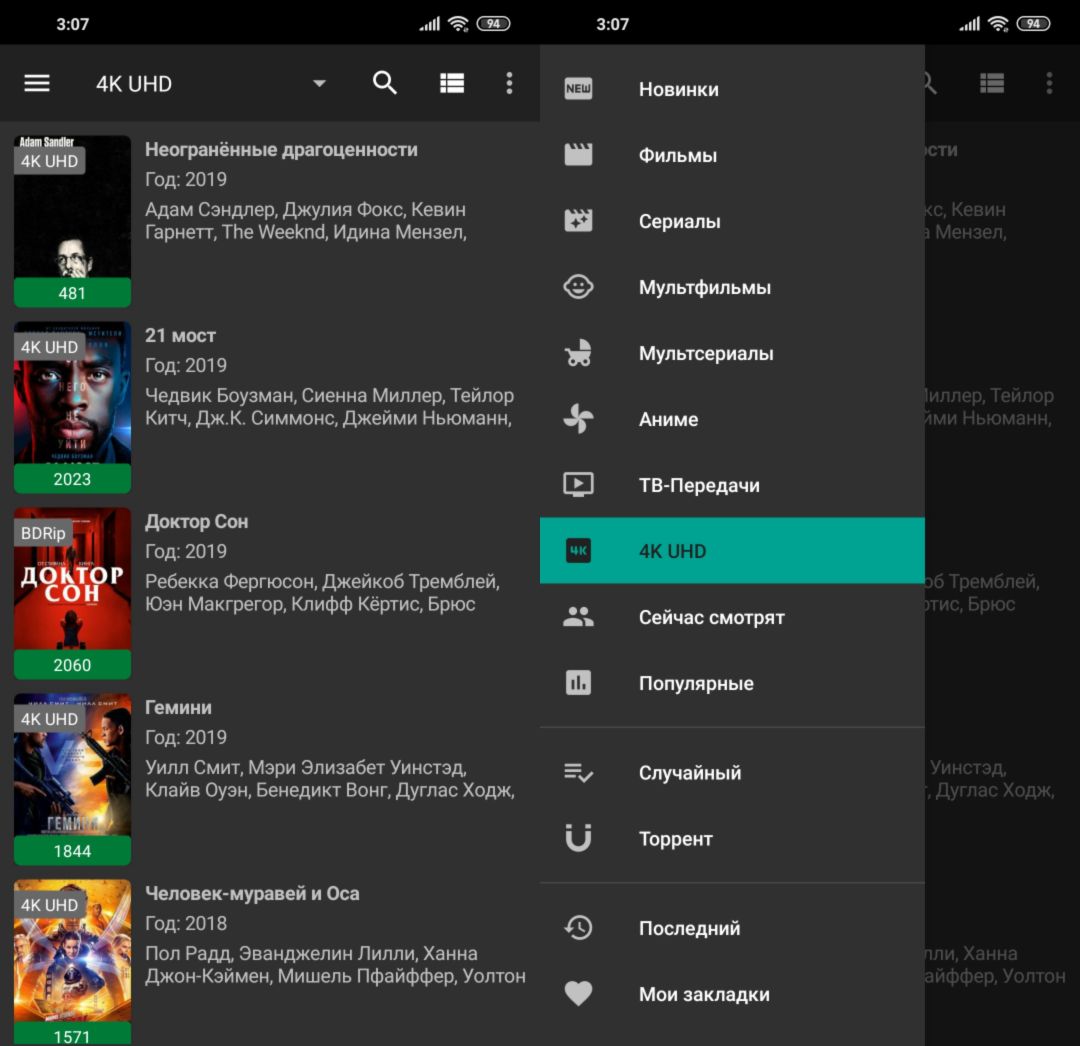Open the hamburger navigation menu
The width and height of the screenshot is (1080, 1046).
click(37, 84)
